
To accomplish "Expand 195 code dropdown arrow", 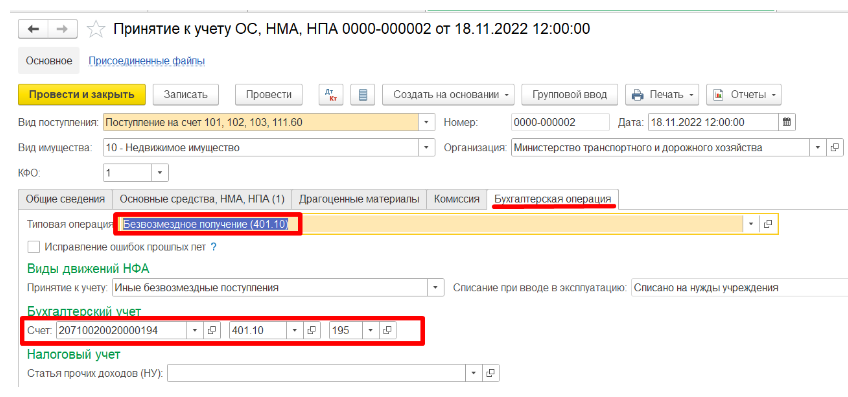I will tap(370, 330).
